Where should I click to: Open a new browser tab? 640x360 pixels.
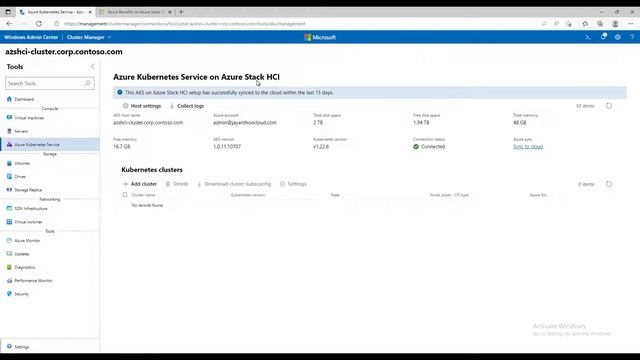click(x=181, y=12)
